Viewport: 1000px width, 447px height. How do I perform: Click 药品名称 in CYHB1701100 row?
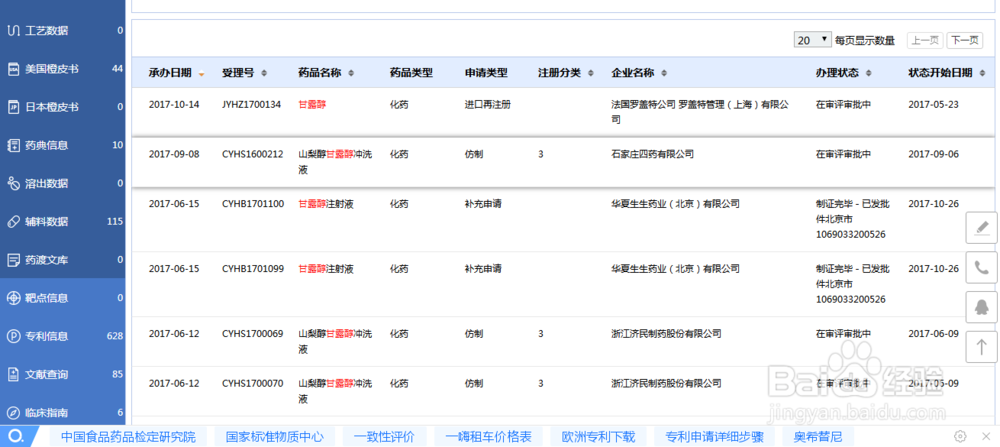pos(326,204)
